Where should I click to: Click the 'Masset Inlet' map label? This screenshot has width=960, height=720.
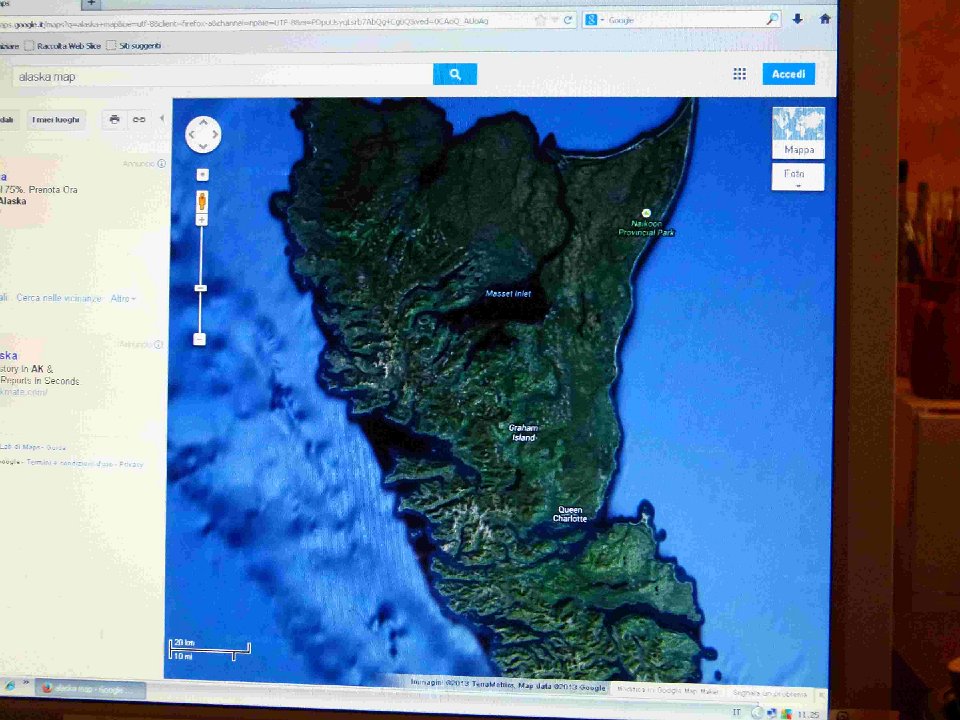click(508, 294)
